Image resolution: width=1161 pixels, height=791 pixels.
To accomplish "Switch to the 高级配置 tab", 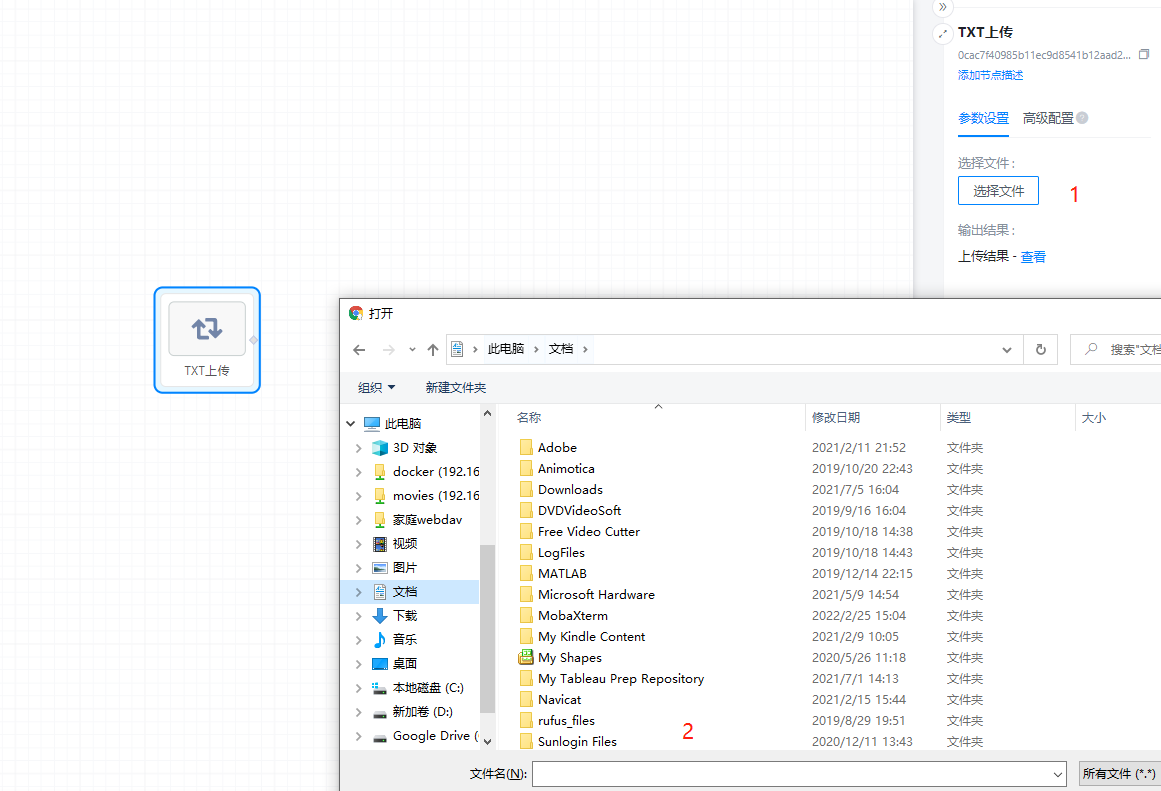I will (x=1047, y=118).
